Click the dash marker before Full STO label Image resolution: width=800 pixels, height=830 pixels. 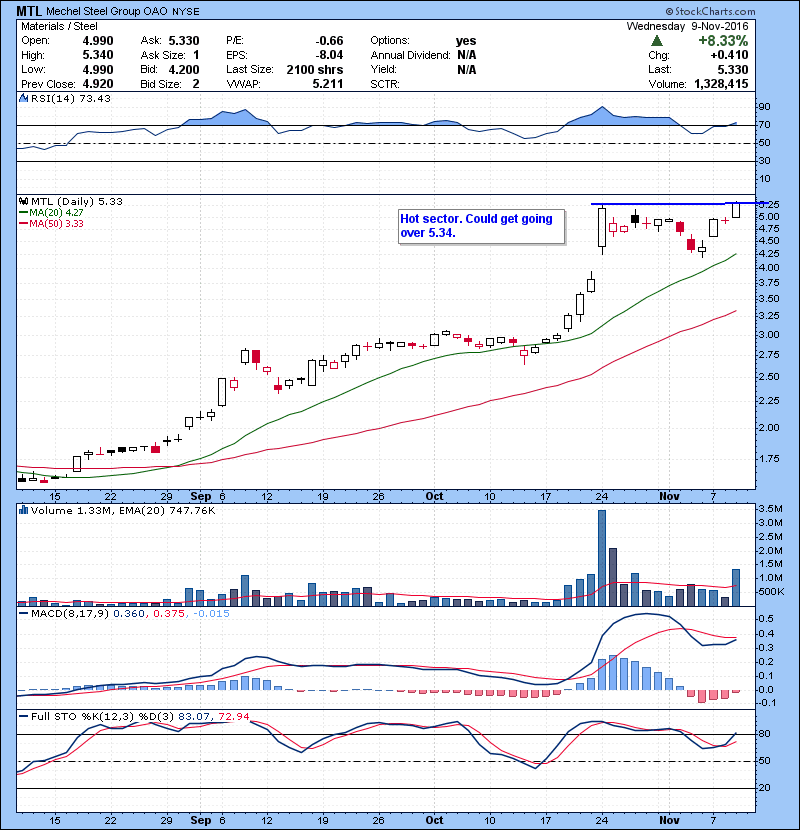(x=23, y=716)
